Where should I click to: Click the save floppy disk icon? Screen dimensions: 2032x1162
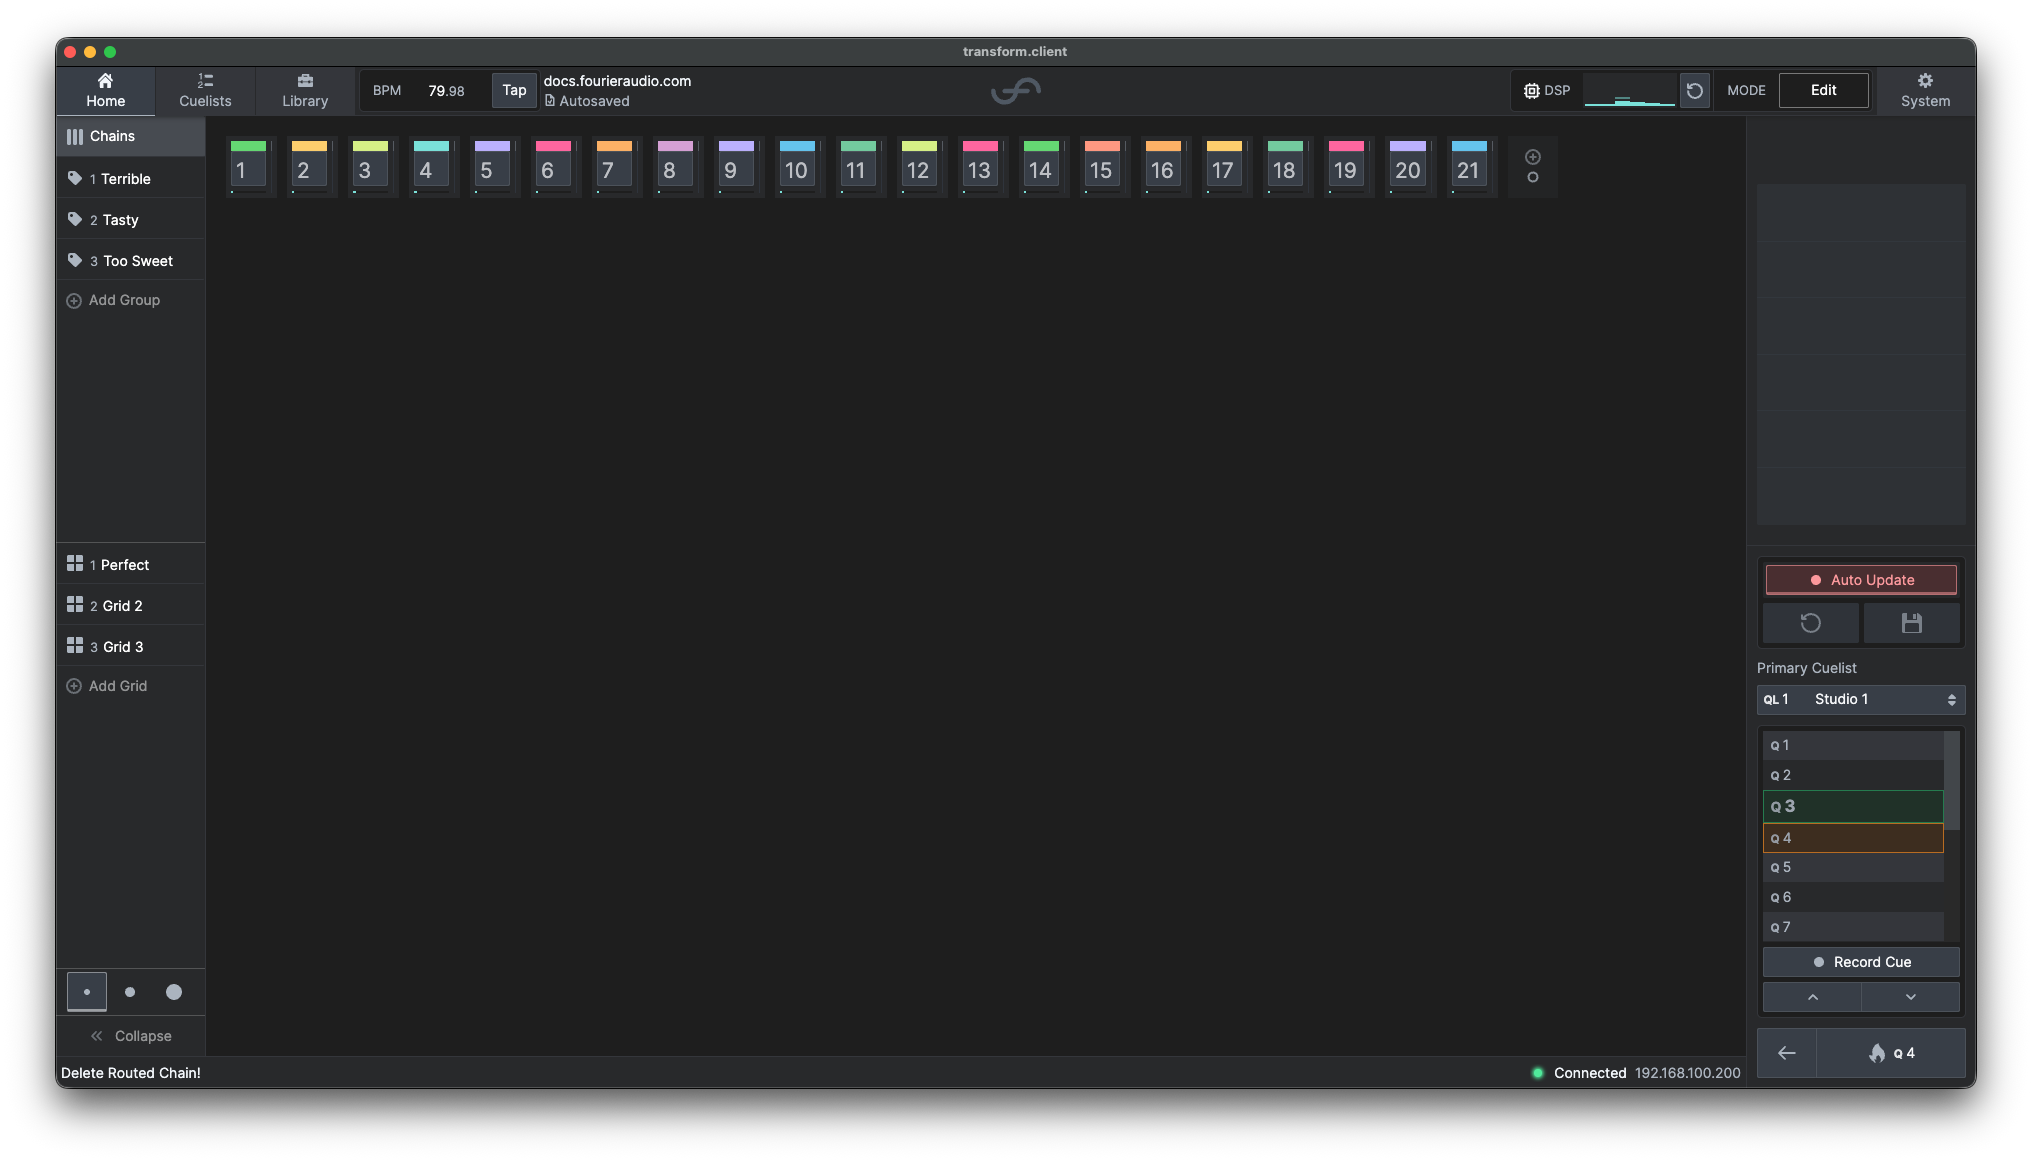[1911, 623]
